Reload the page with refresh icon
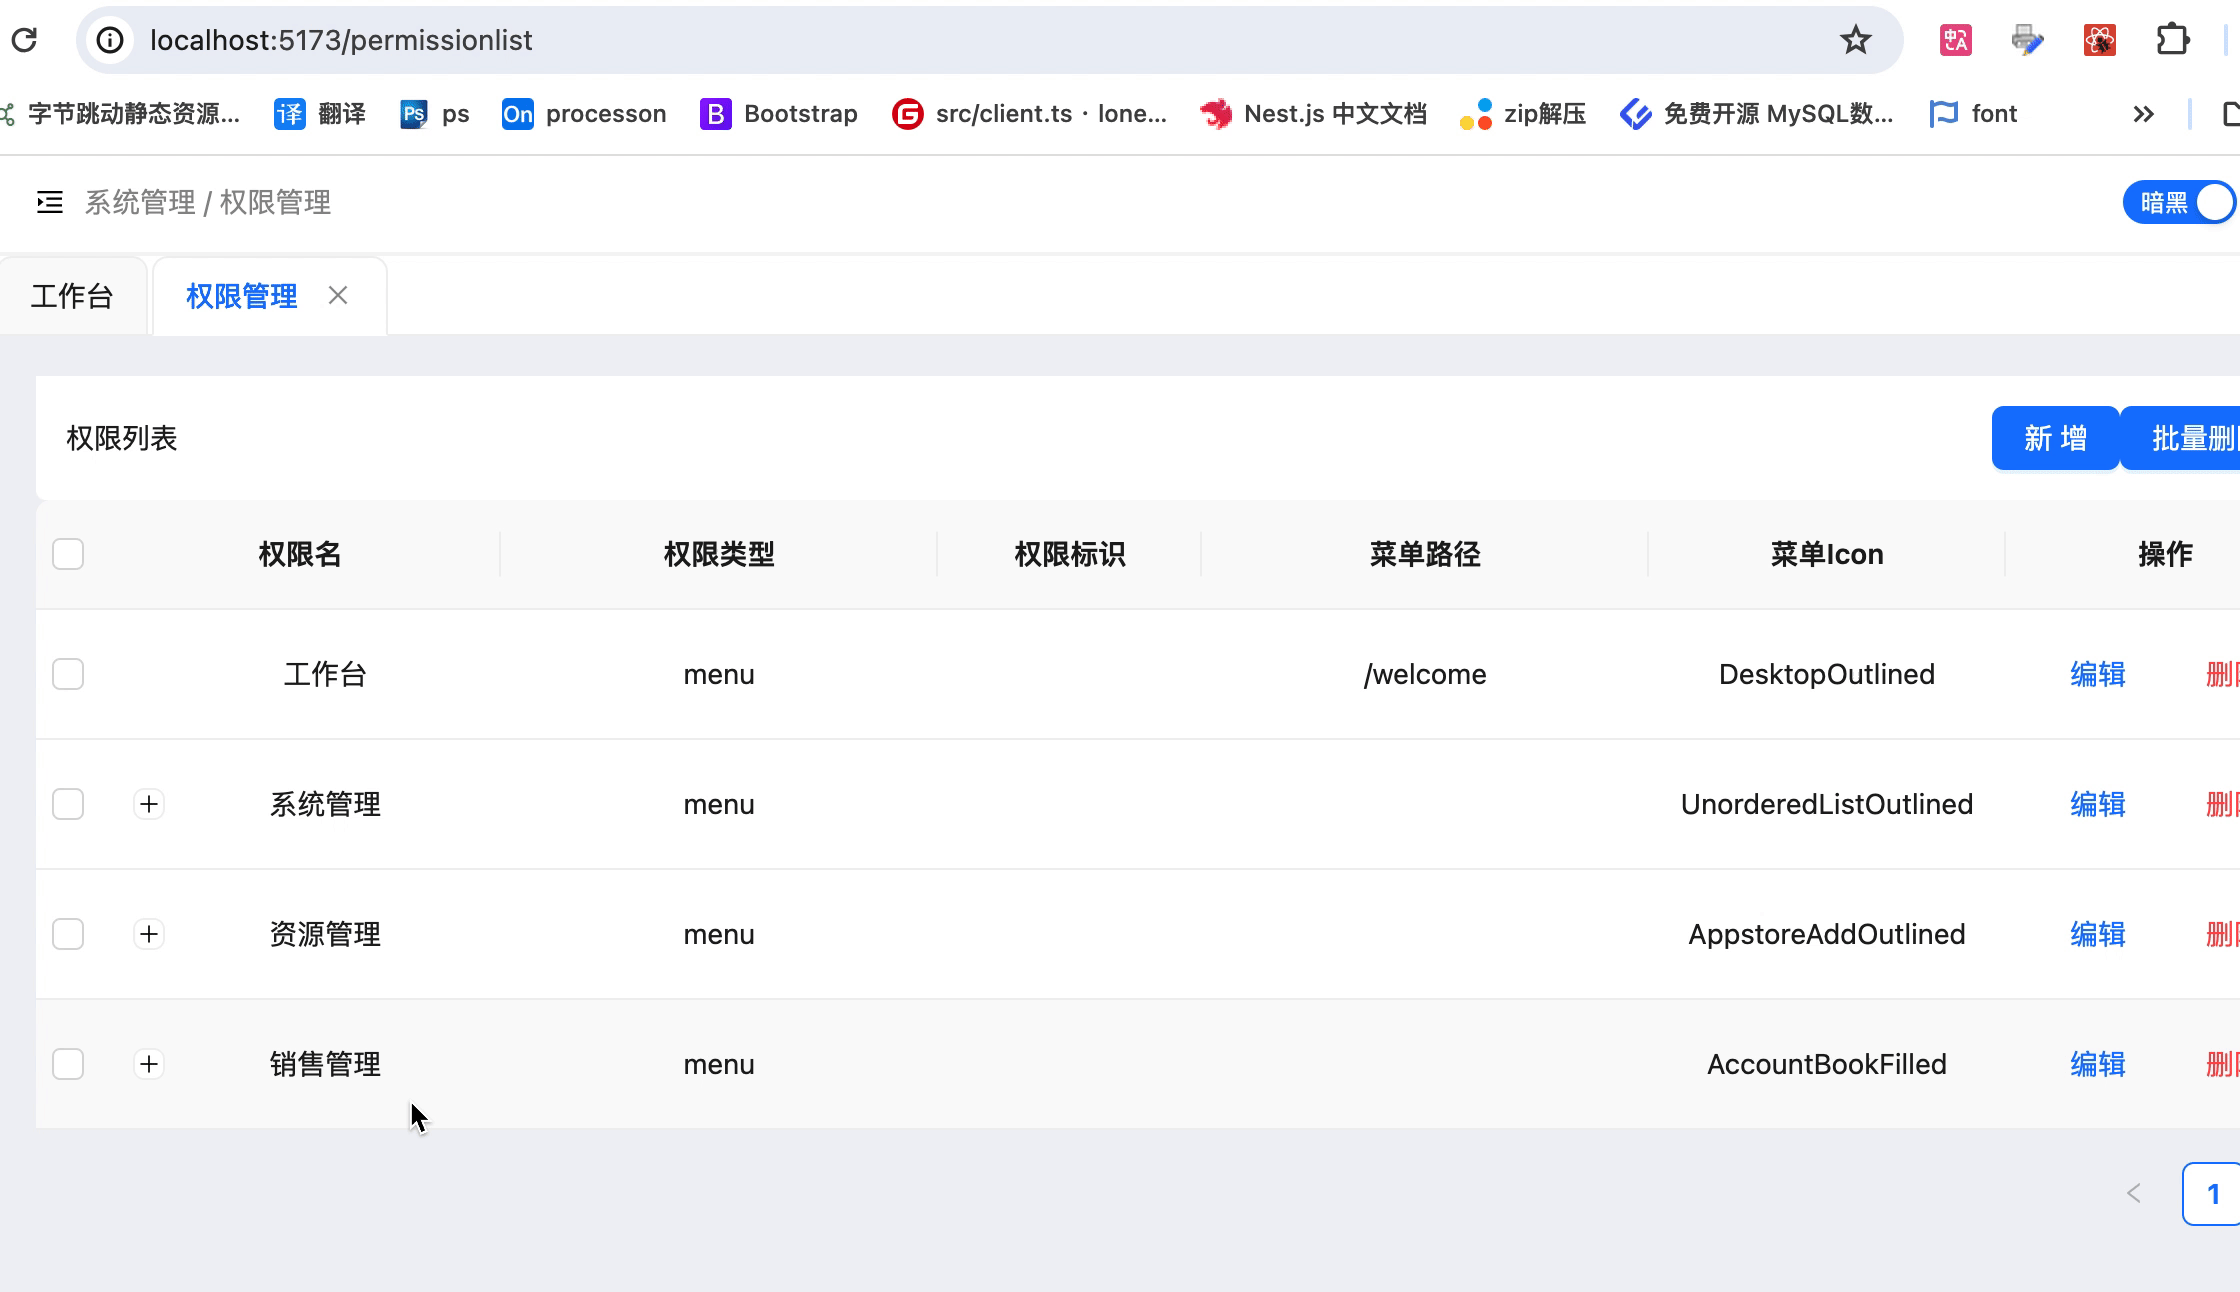 (x=24, y=40)
